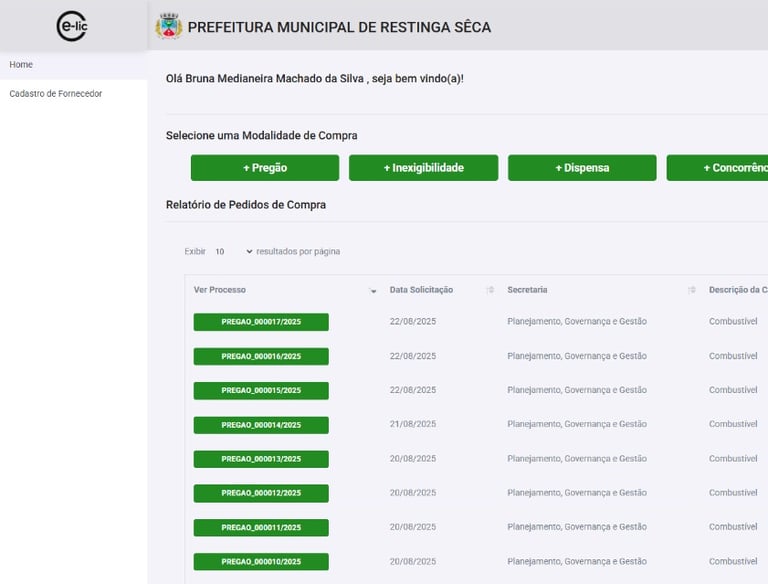Viewport: 768px width, 584px height.
Task: Sort by Secretaria column icon
Action: click(x=691, y=290)
